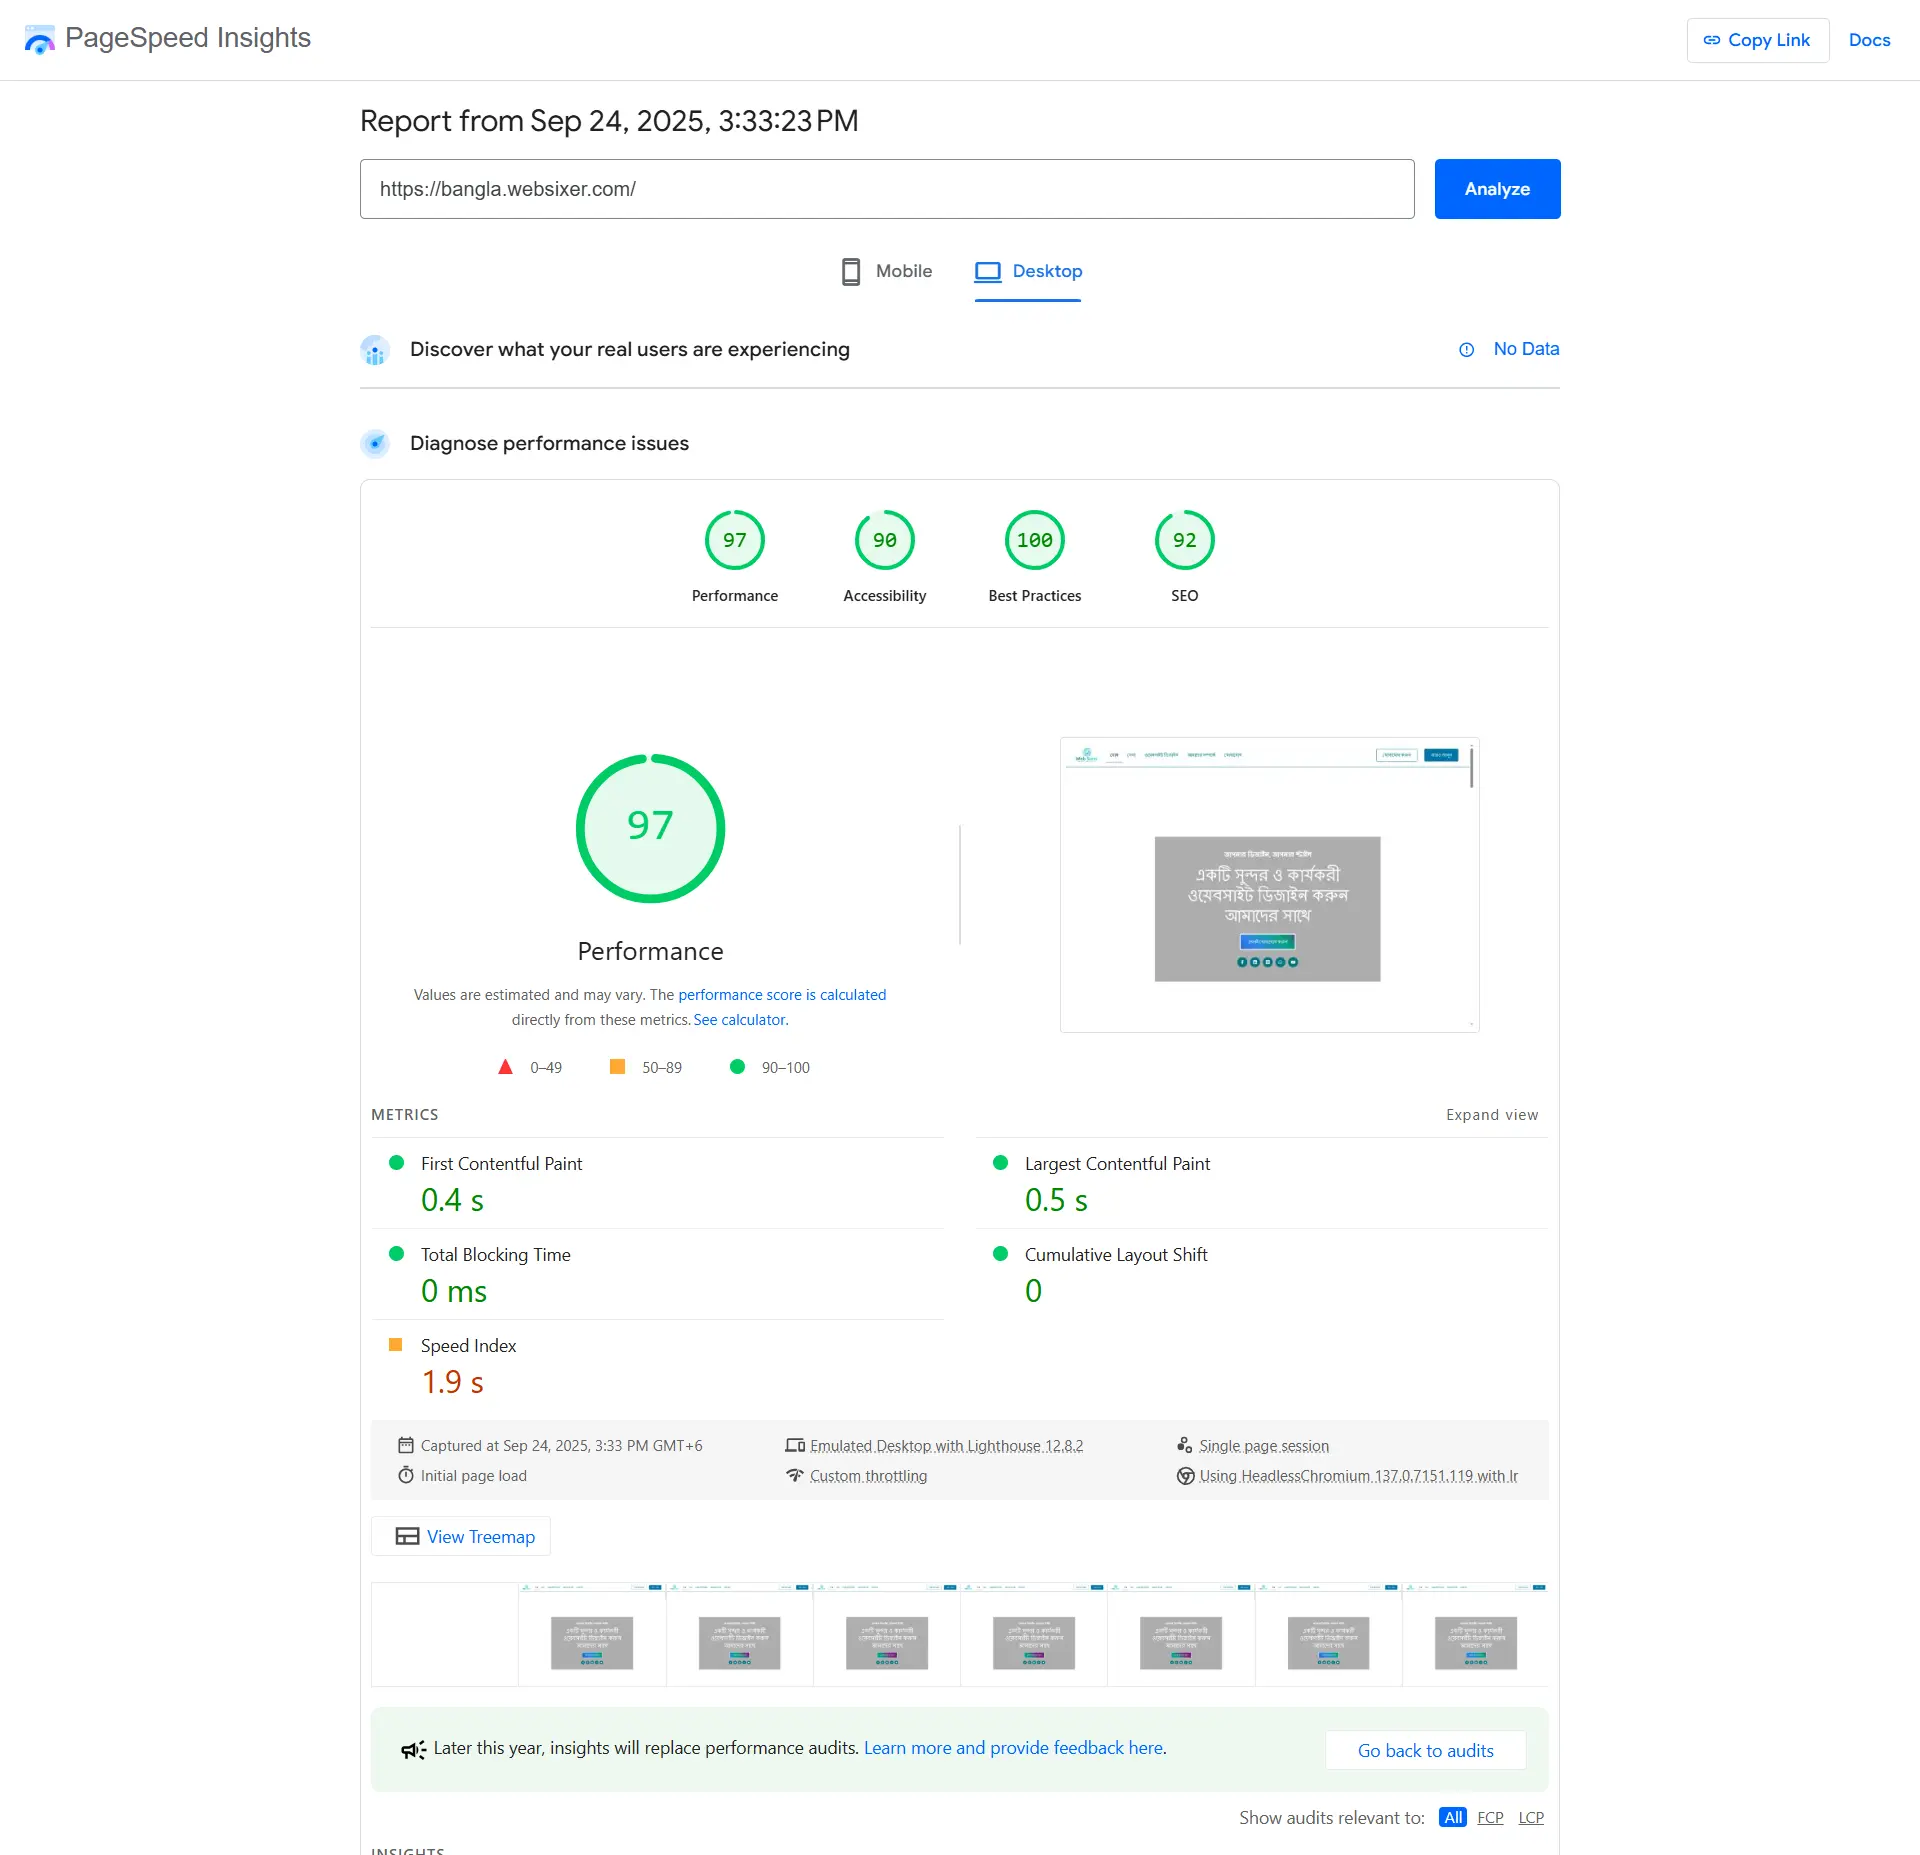Viewport: 1920px width, 1855px height.
Task: Click the copy link chain icon
Action: pyautogui.click(x=1712, y=40)
